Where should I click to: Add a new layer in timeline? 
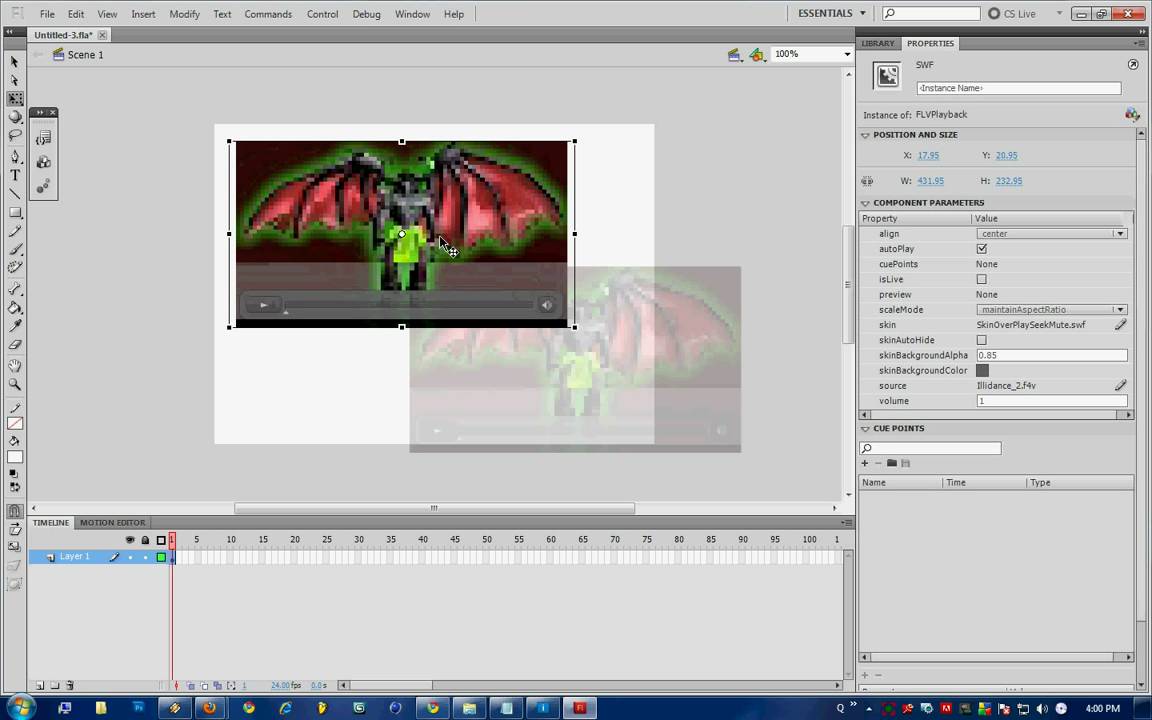[x=40, y=685]
